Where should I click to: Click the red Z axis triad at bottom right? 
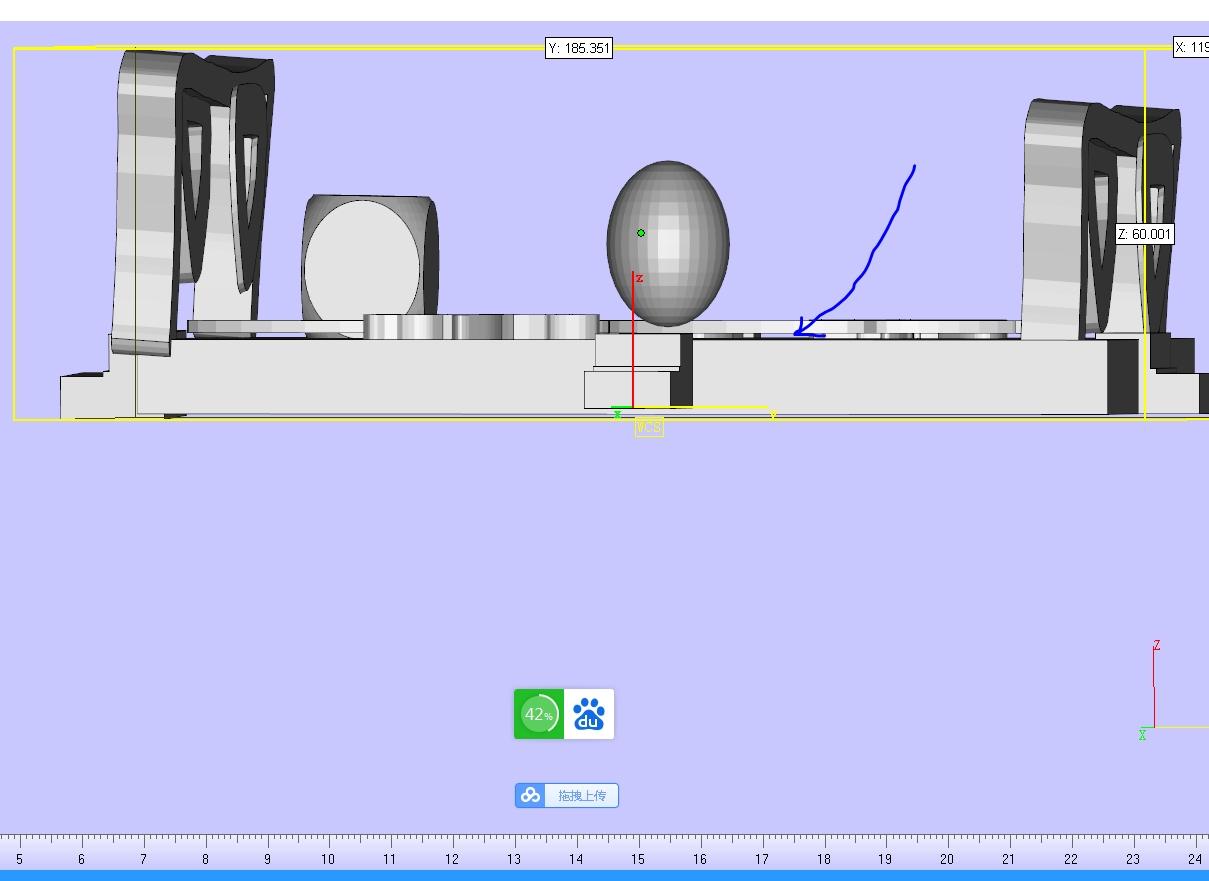pyautogui.click(x=1155, y=685)
